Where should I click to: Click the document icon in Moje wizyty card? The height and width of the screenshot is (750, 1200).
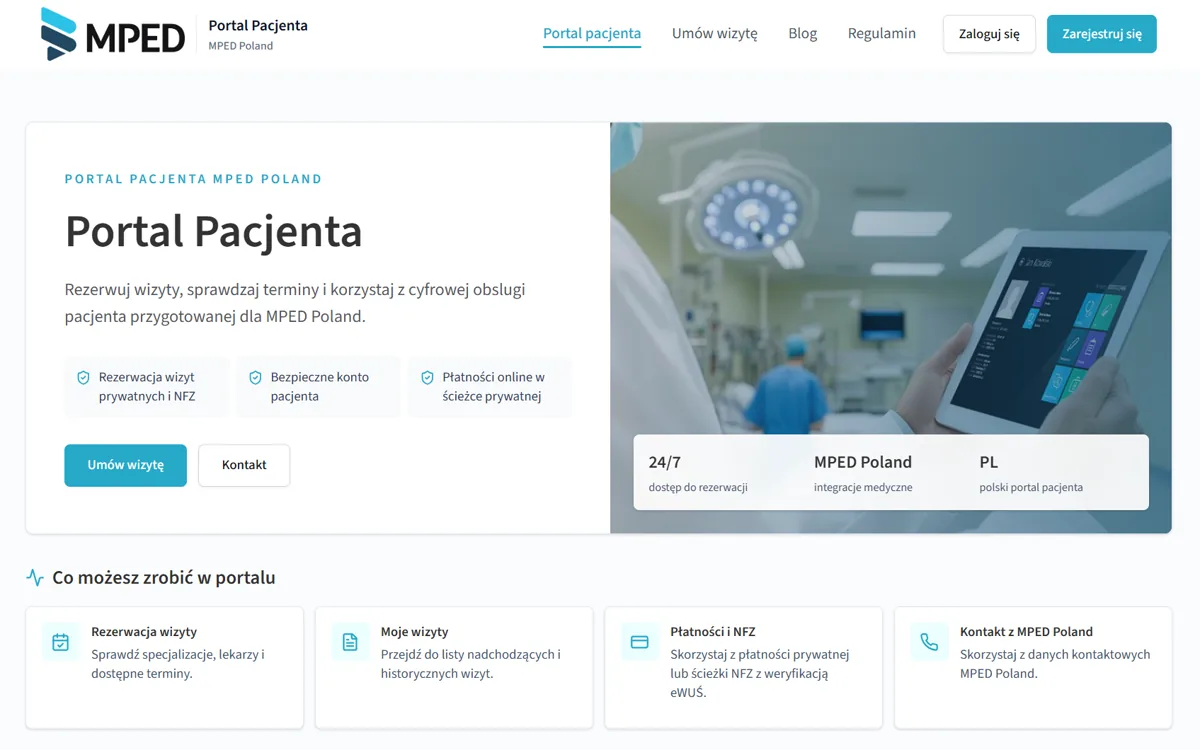click(x=350, y=642)
